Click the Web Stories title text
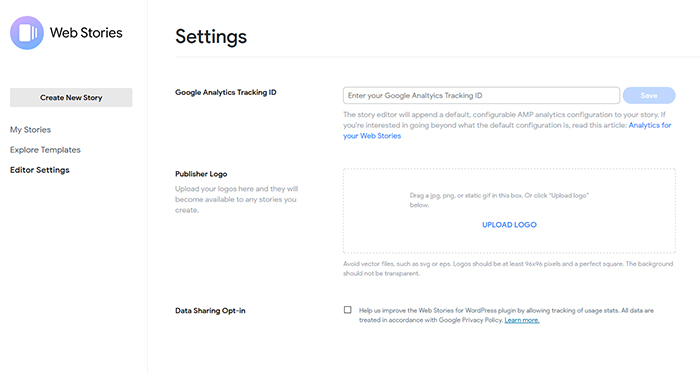 [86, 33]
